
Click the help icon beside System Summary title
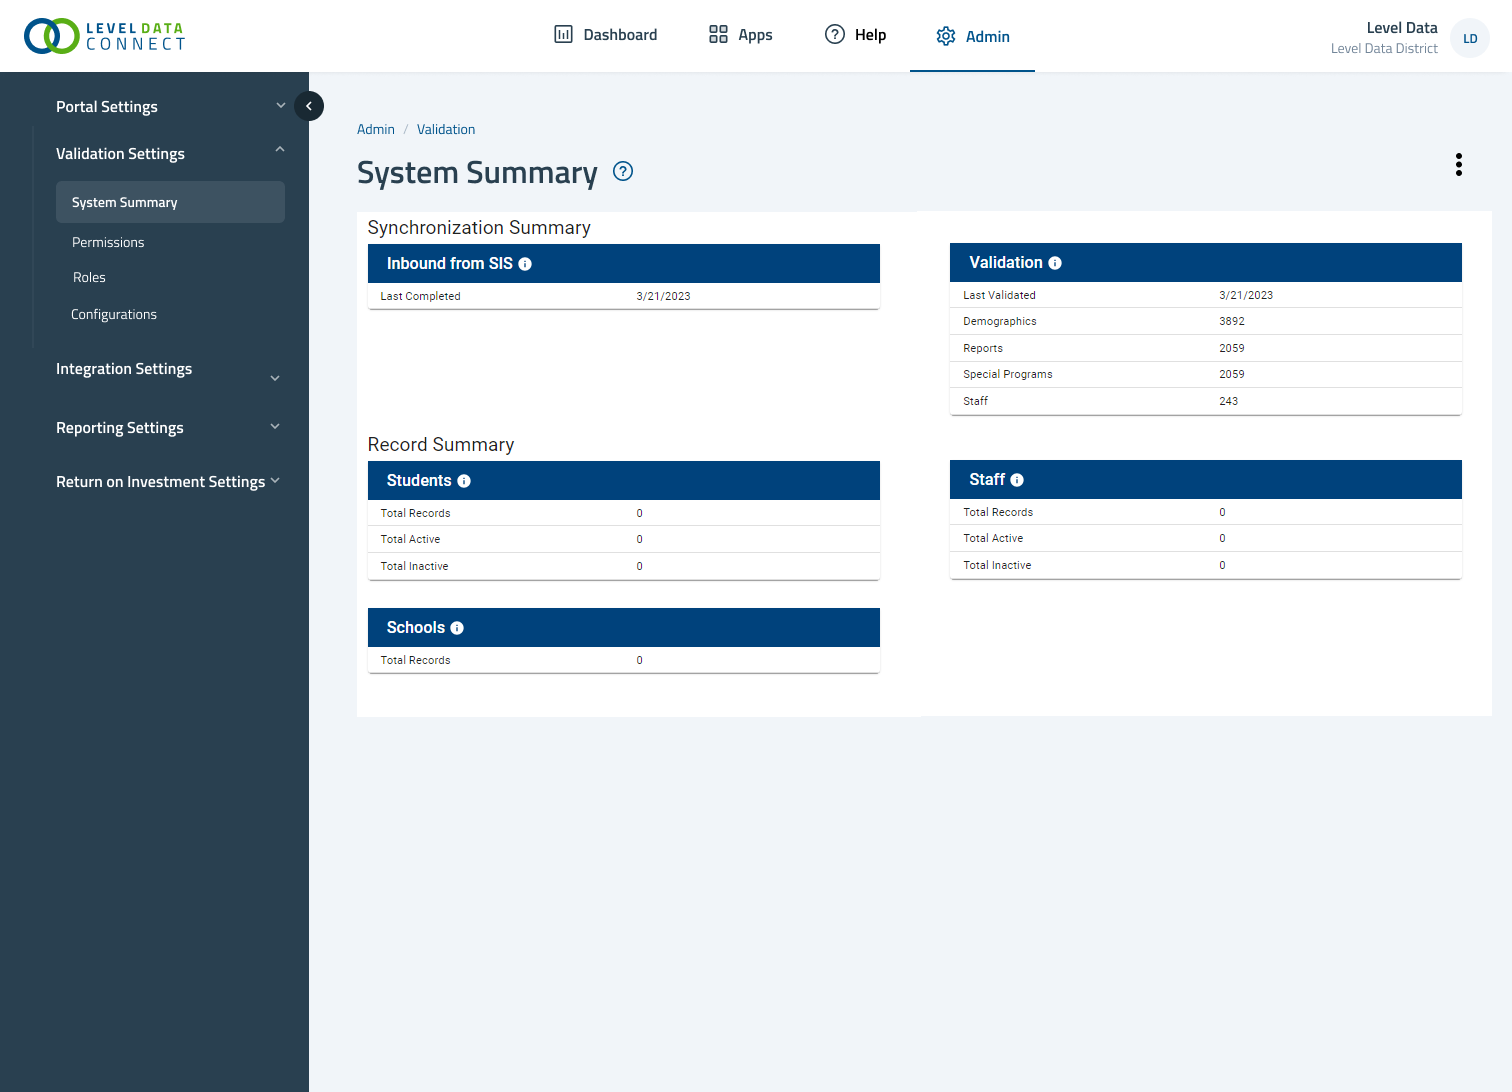(x=623, y=171)
